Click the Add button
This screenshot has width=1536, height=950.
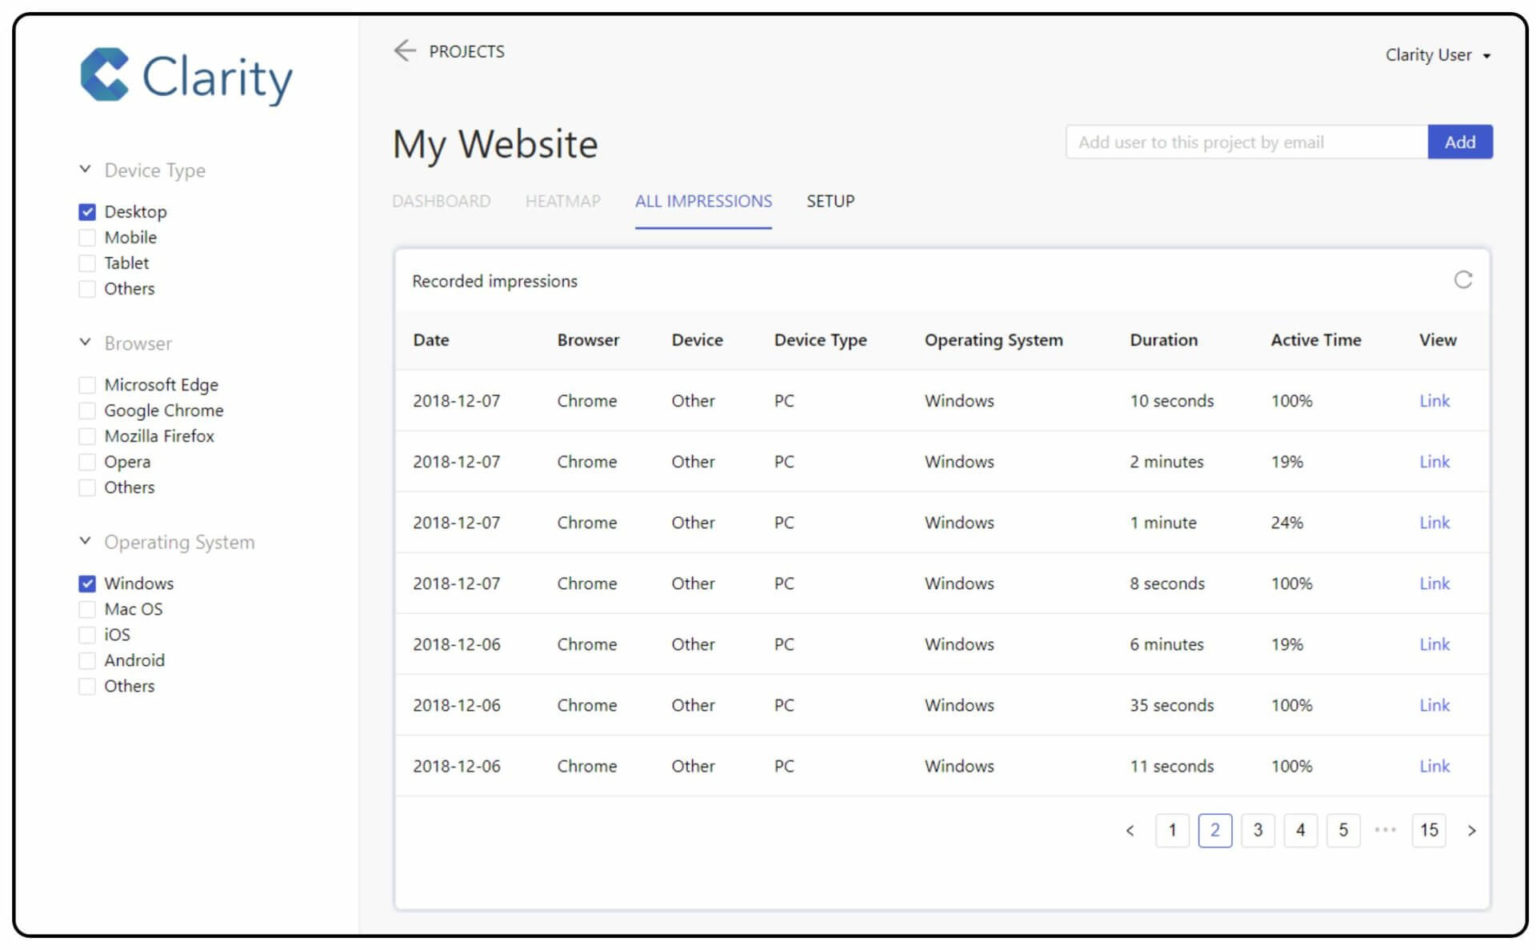[1460, 141]
